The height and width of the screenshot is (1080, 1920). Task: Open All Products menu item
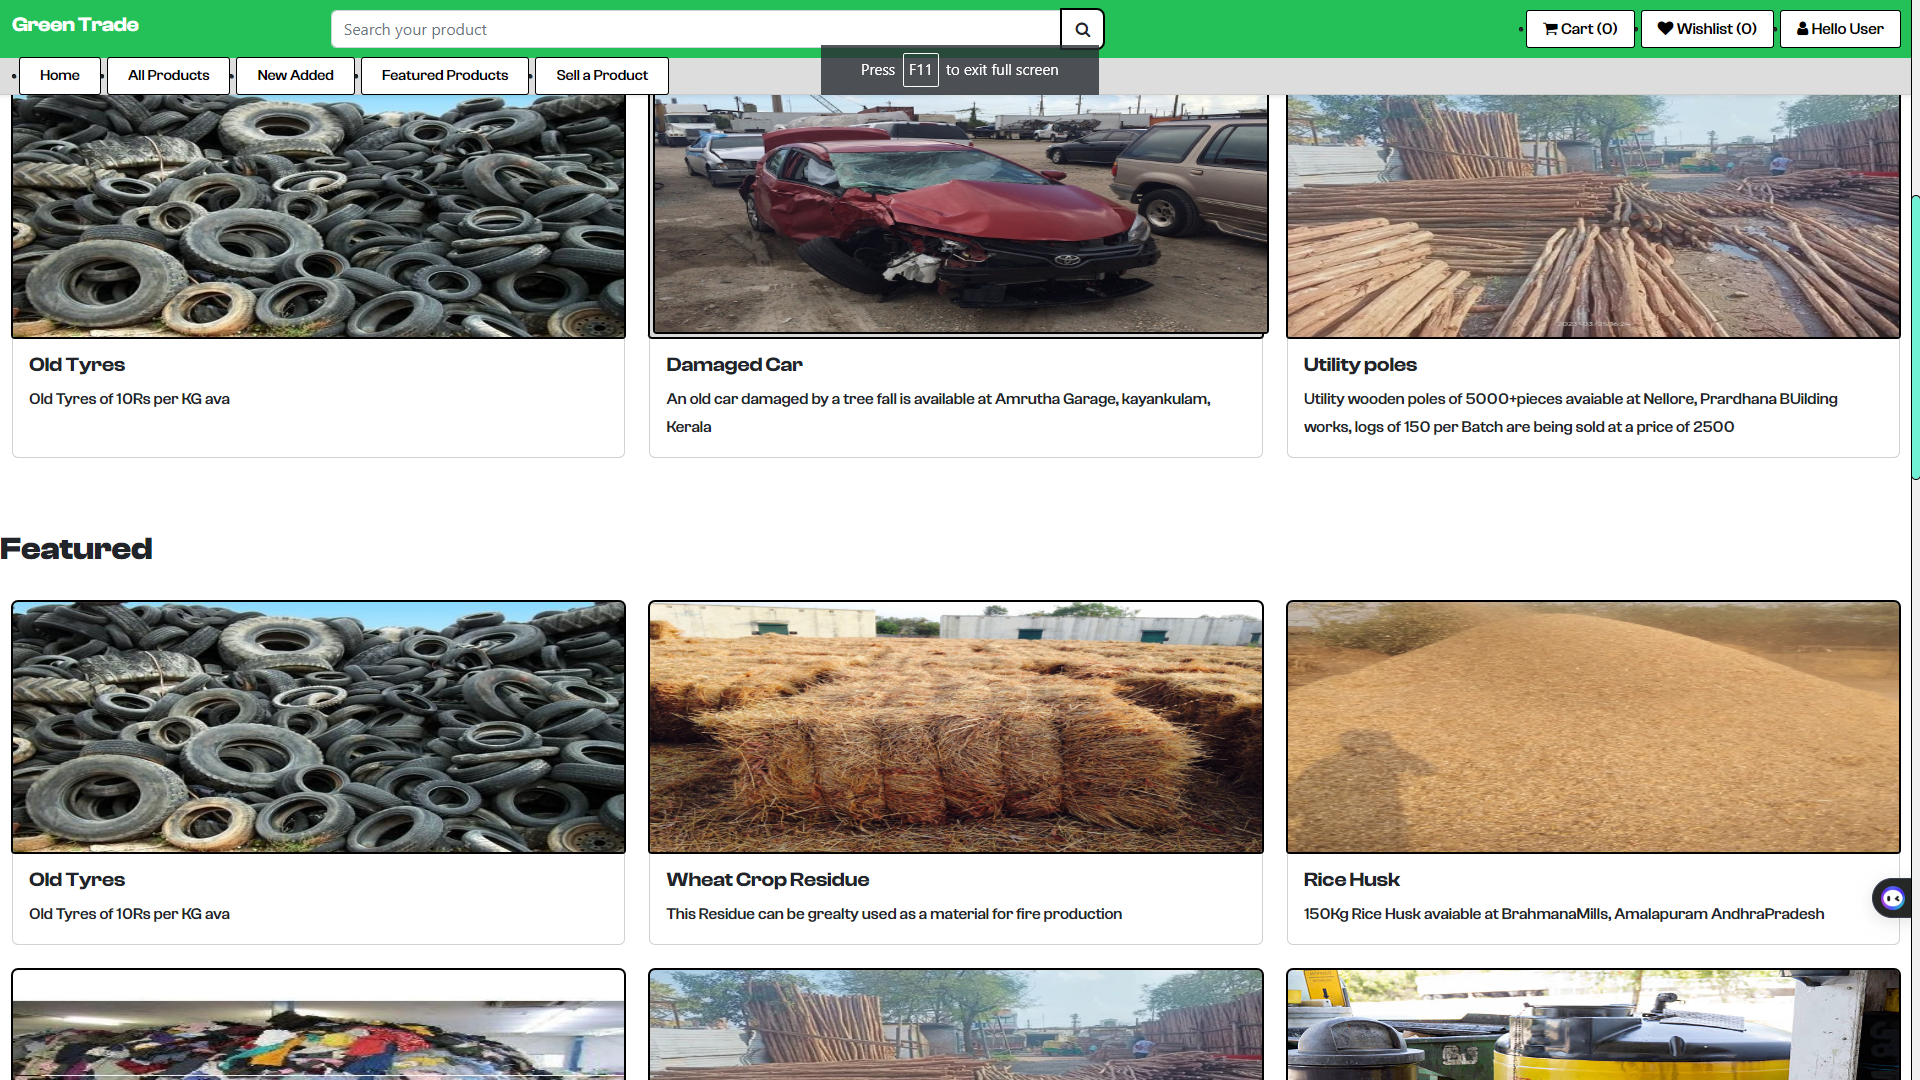(x=168, y=75)
